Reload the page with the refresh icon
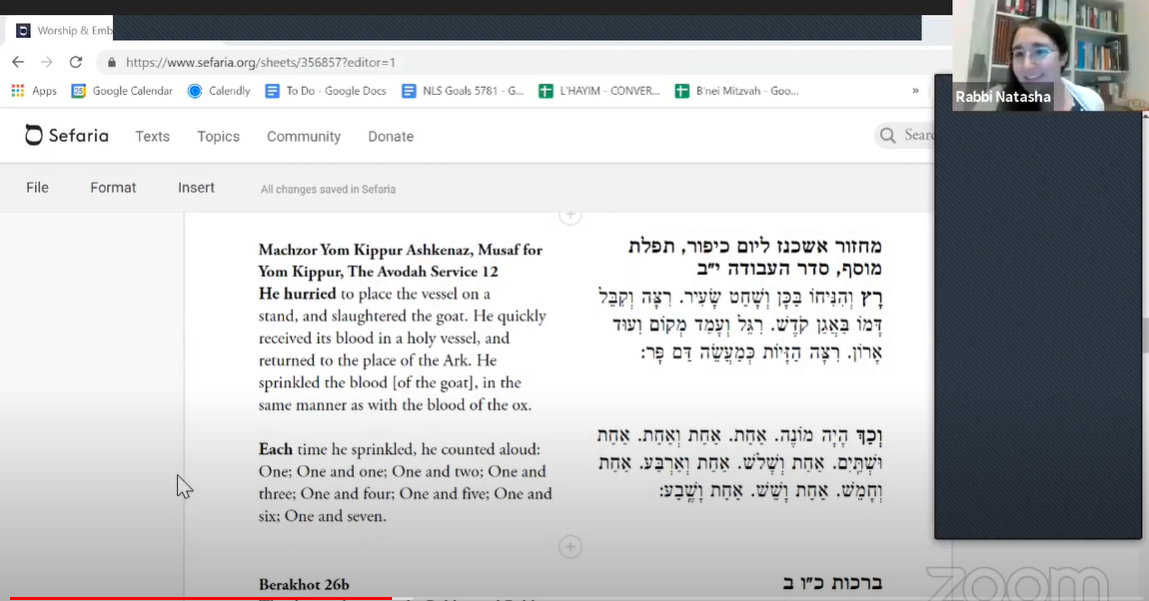The width and height of the screenshot is (1149, 601). [x=75, y=62]
